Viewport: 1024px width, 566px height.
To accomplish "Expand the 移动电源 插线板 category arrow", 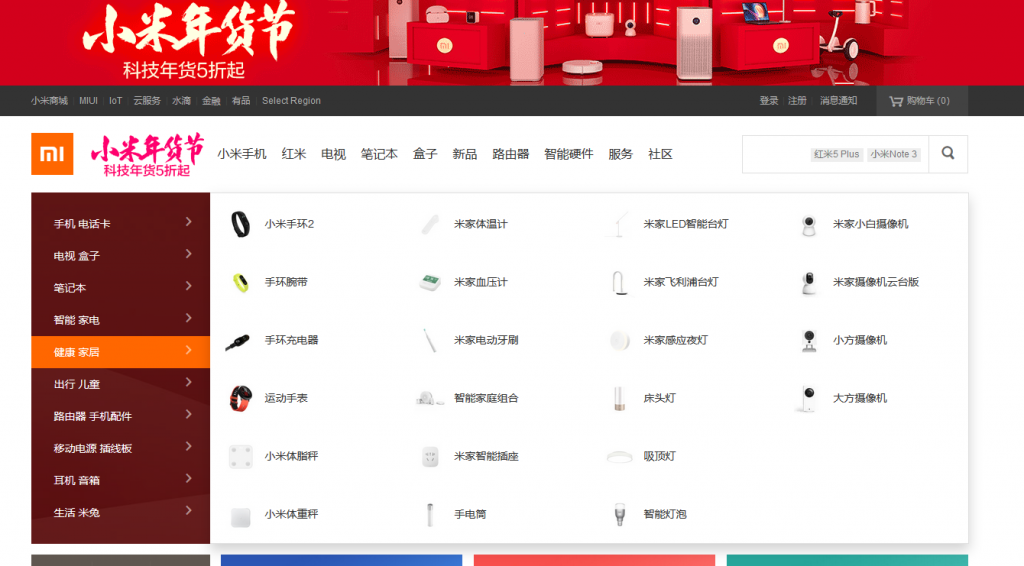I will (188, 447).
